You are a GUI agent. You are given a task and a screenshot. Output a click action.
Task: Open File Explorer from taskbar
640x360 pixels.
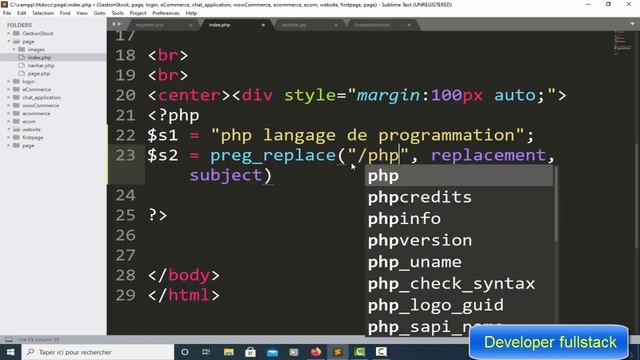(229, 352)
